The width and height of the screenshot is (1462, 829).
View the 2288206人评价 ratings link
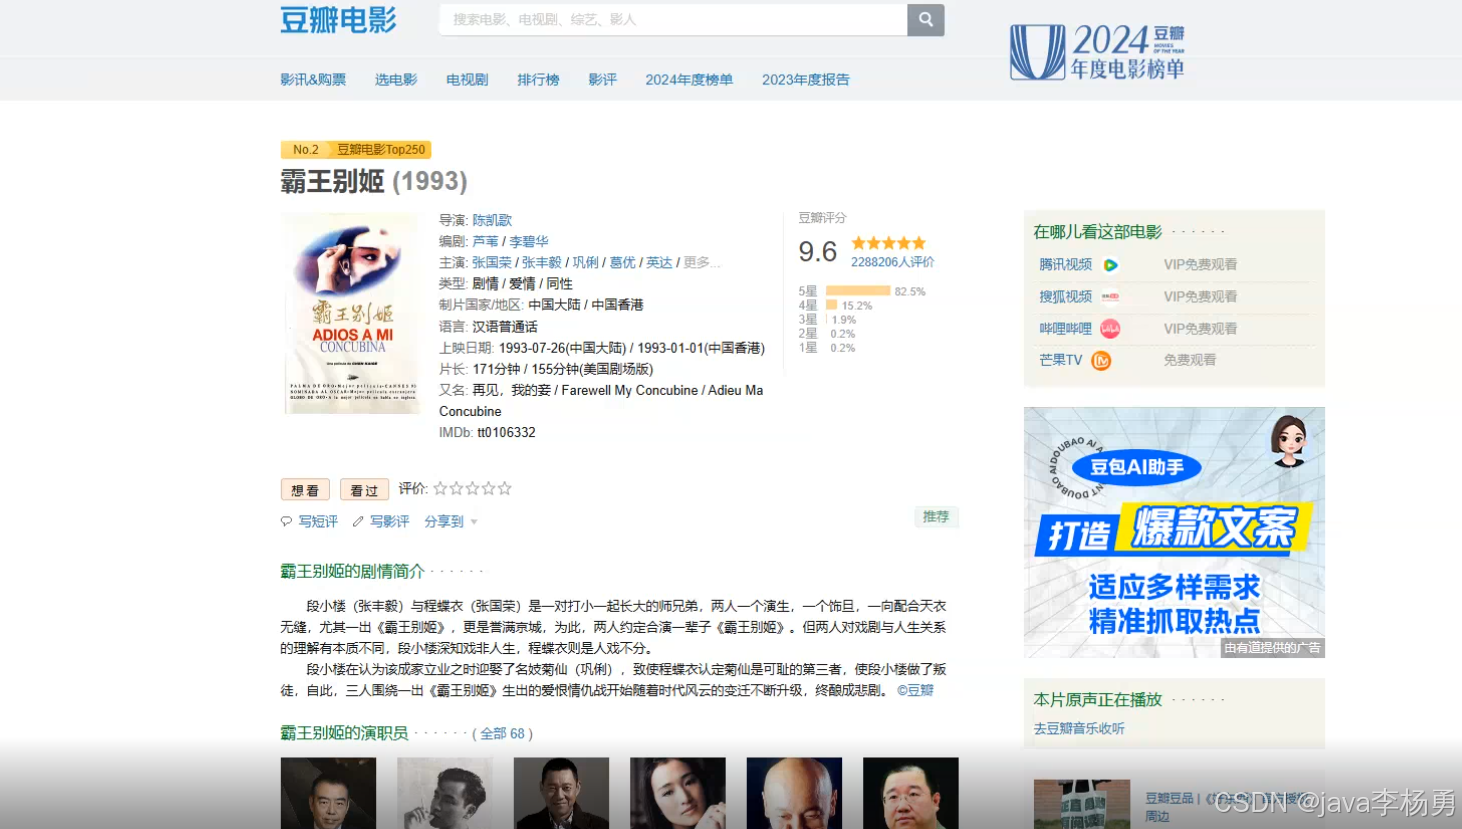(893, 262)
